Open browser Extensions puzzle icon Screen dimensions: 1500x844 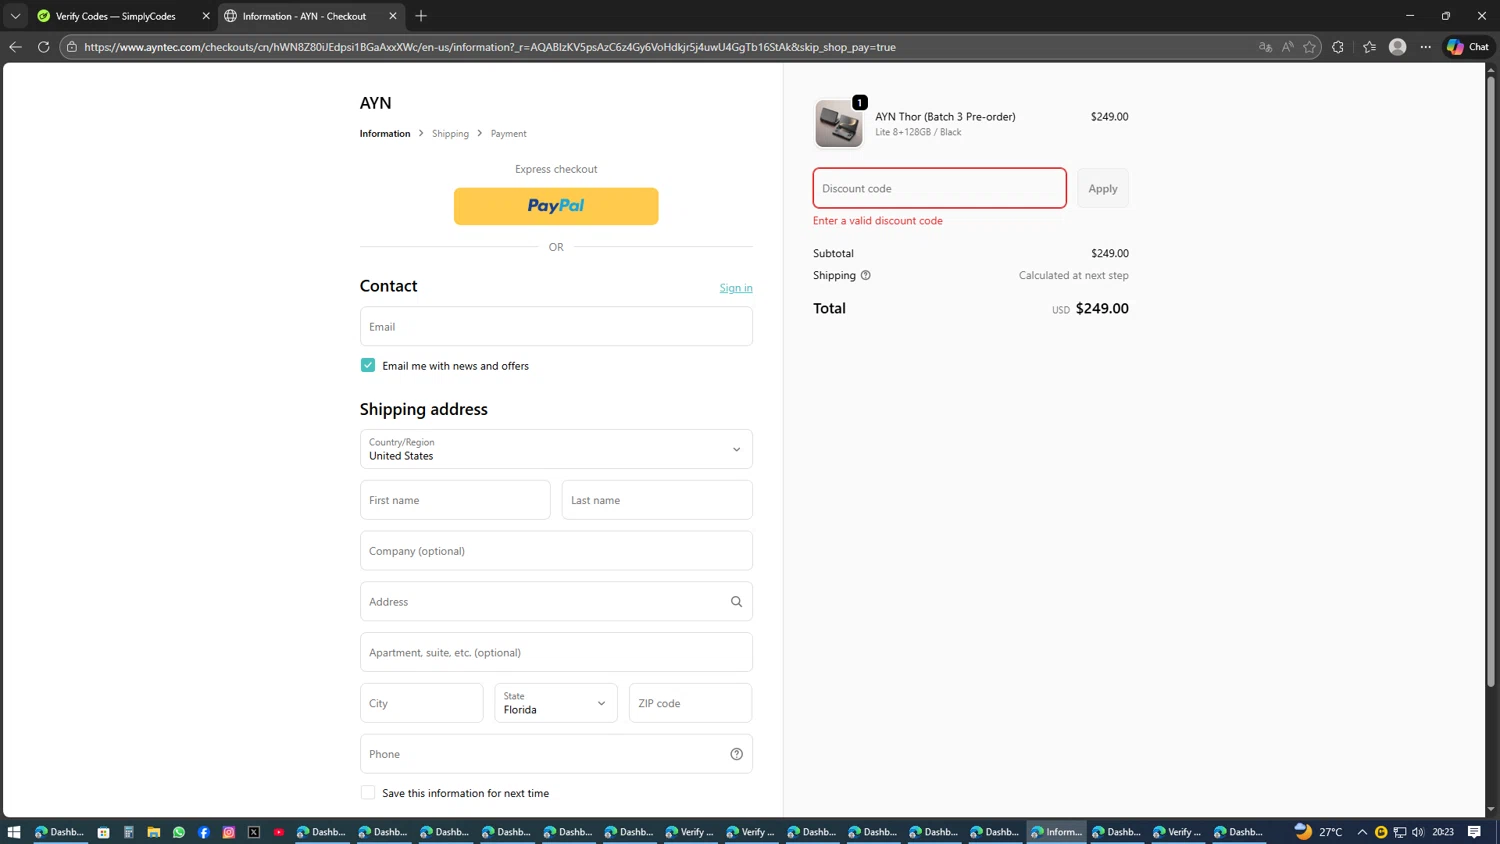[1338, 47]
